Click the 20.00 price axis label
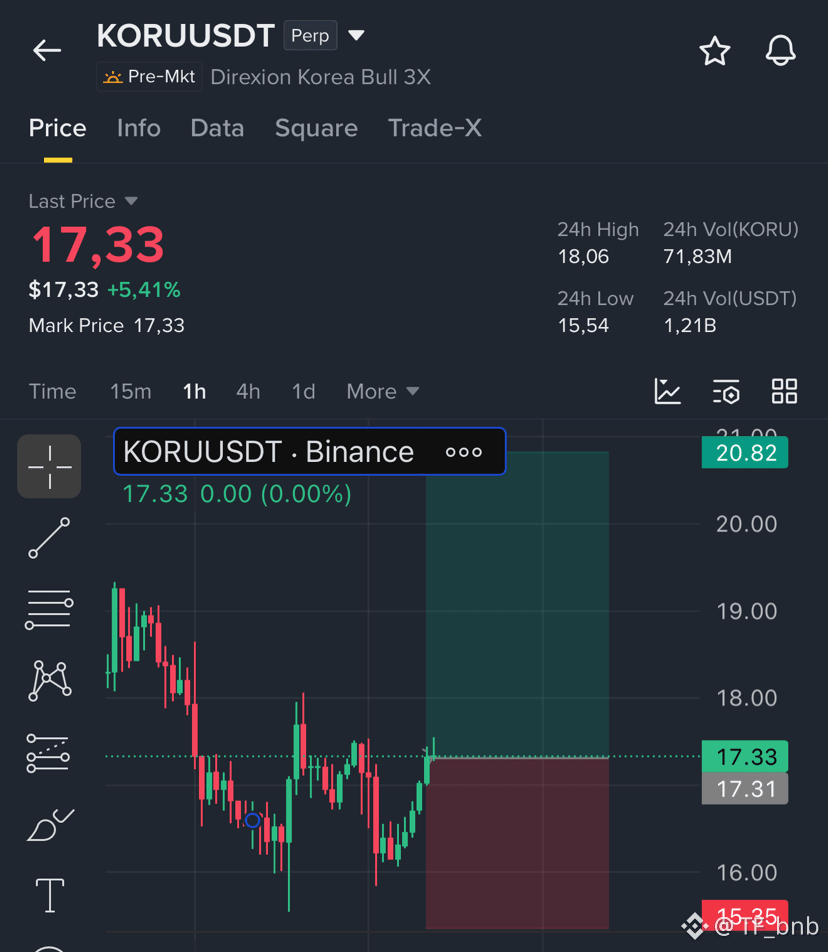 tap(746, 524)
